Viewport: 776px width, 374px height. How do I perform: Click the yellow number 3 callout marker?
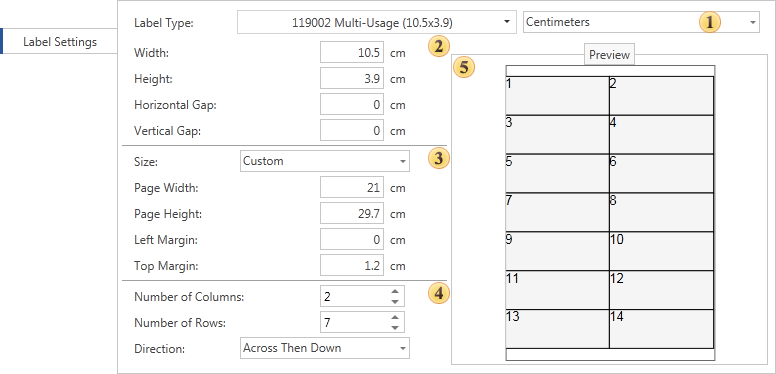pos(438,159)
